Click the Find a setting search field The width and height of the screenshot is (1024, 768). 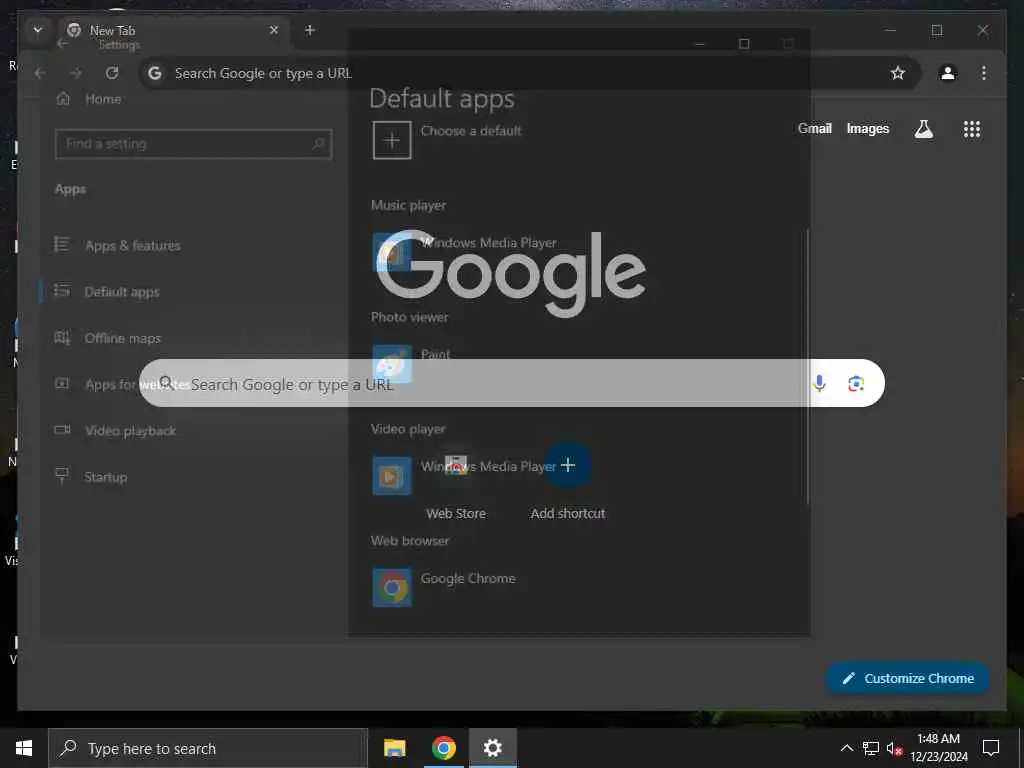coord(194,144)
